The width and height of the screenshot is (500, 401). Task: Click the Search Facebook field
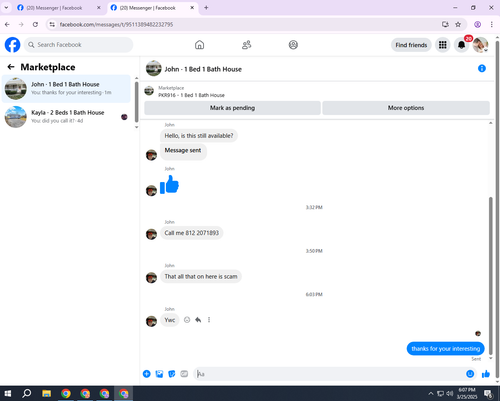click(78, 45)
